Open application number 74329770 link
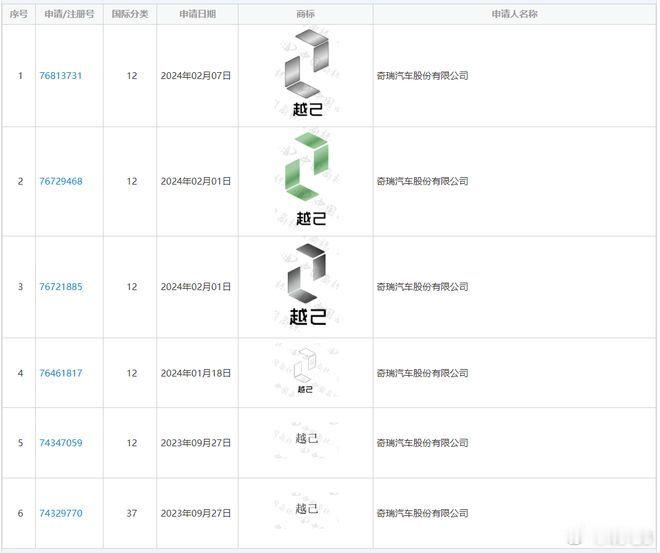 pos(61,513)
